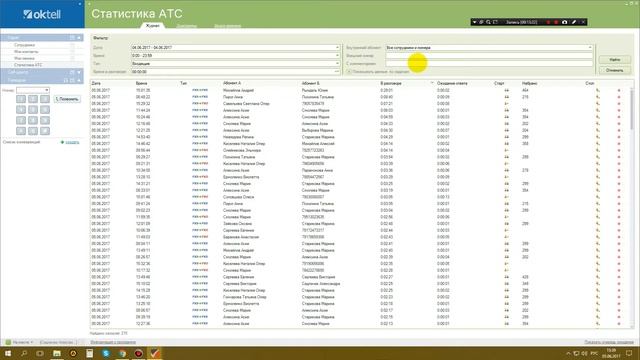
Task: Sort by the В разговоре column header
Action: 391,83
